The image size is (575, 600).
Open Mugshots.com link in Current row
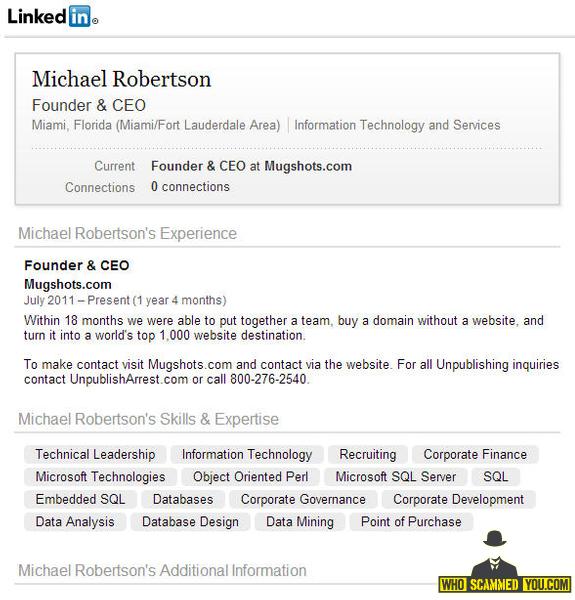coord(308,166)
